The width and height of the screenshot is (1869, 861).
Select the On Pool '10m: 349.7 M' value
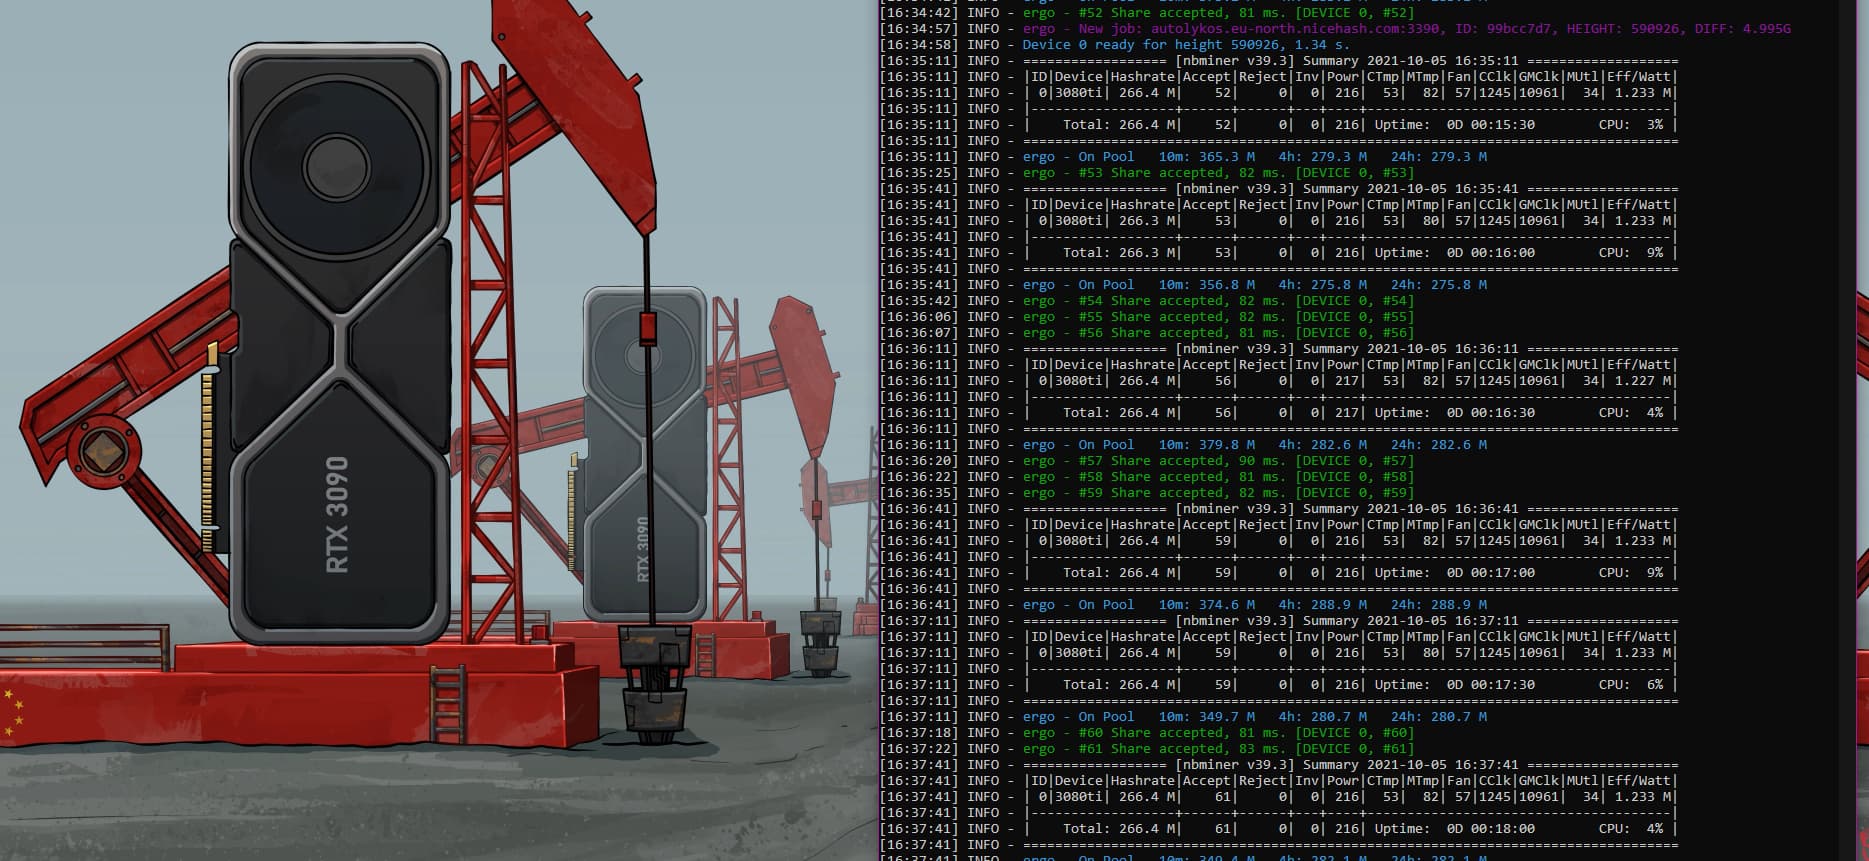[x=1207, y=717]
